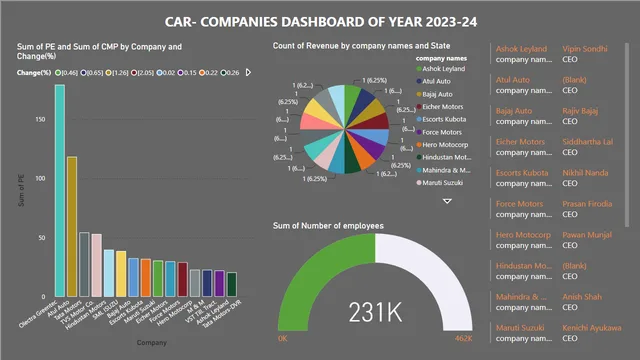Image resolution: width=640 pixels, height=360 pixels.
Task: Click Hero Motocorp in pie legend
Action: click(442, 144)
